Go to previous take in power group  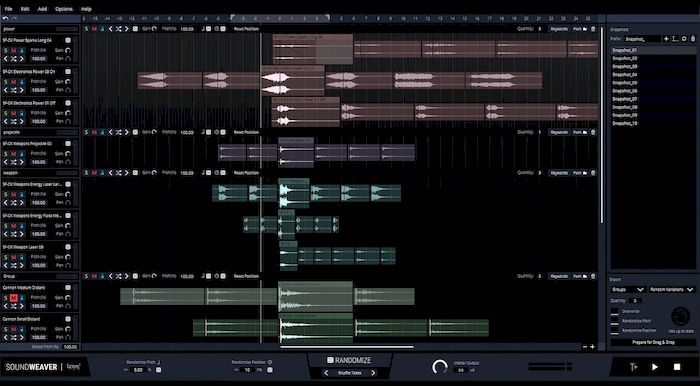click(x=110, y=29)
